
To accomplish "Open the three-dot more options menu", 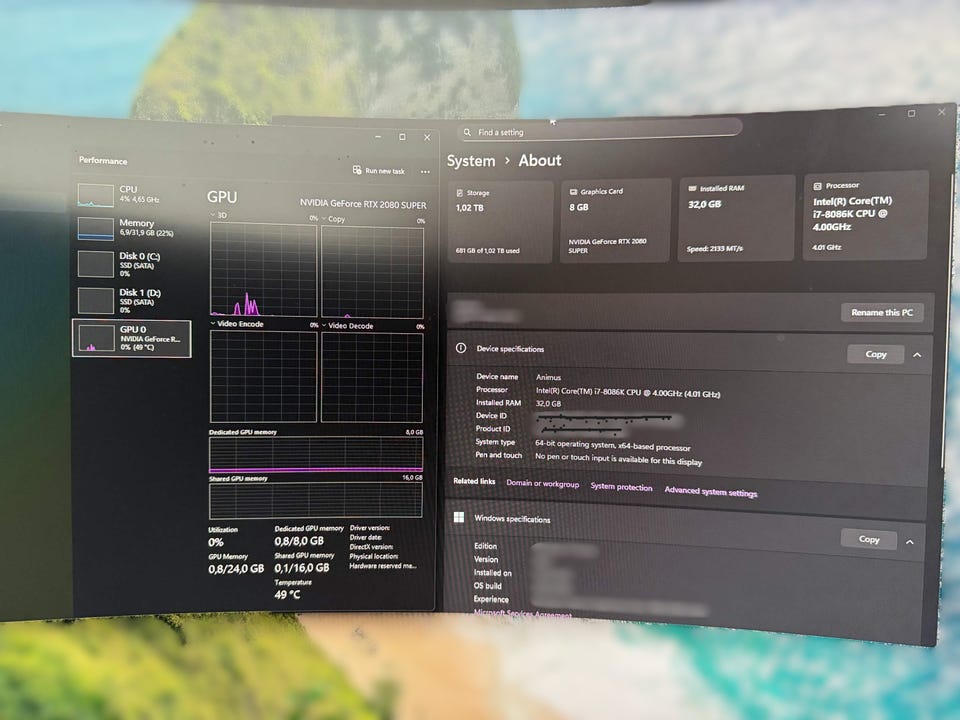I will click(x=425, y=172).
